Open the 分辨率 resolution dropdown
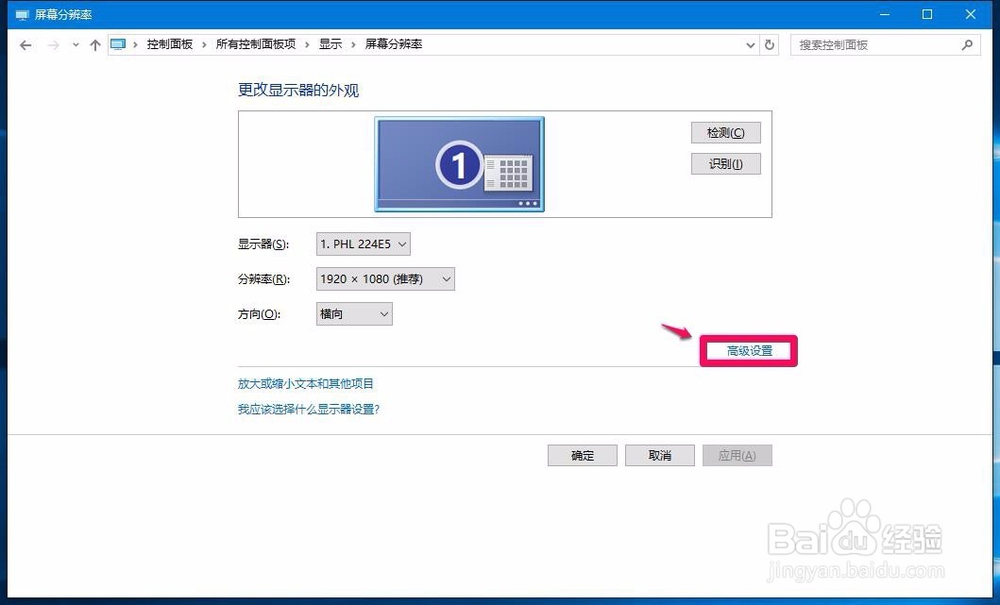Screen dimensions: 1000x605 pyautogui.click(x=383, y=279)
